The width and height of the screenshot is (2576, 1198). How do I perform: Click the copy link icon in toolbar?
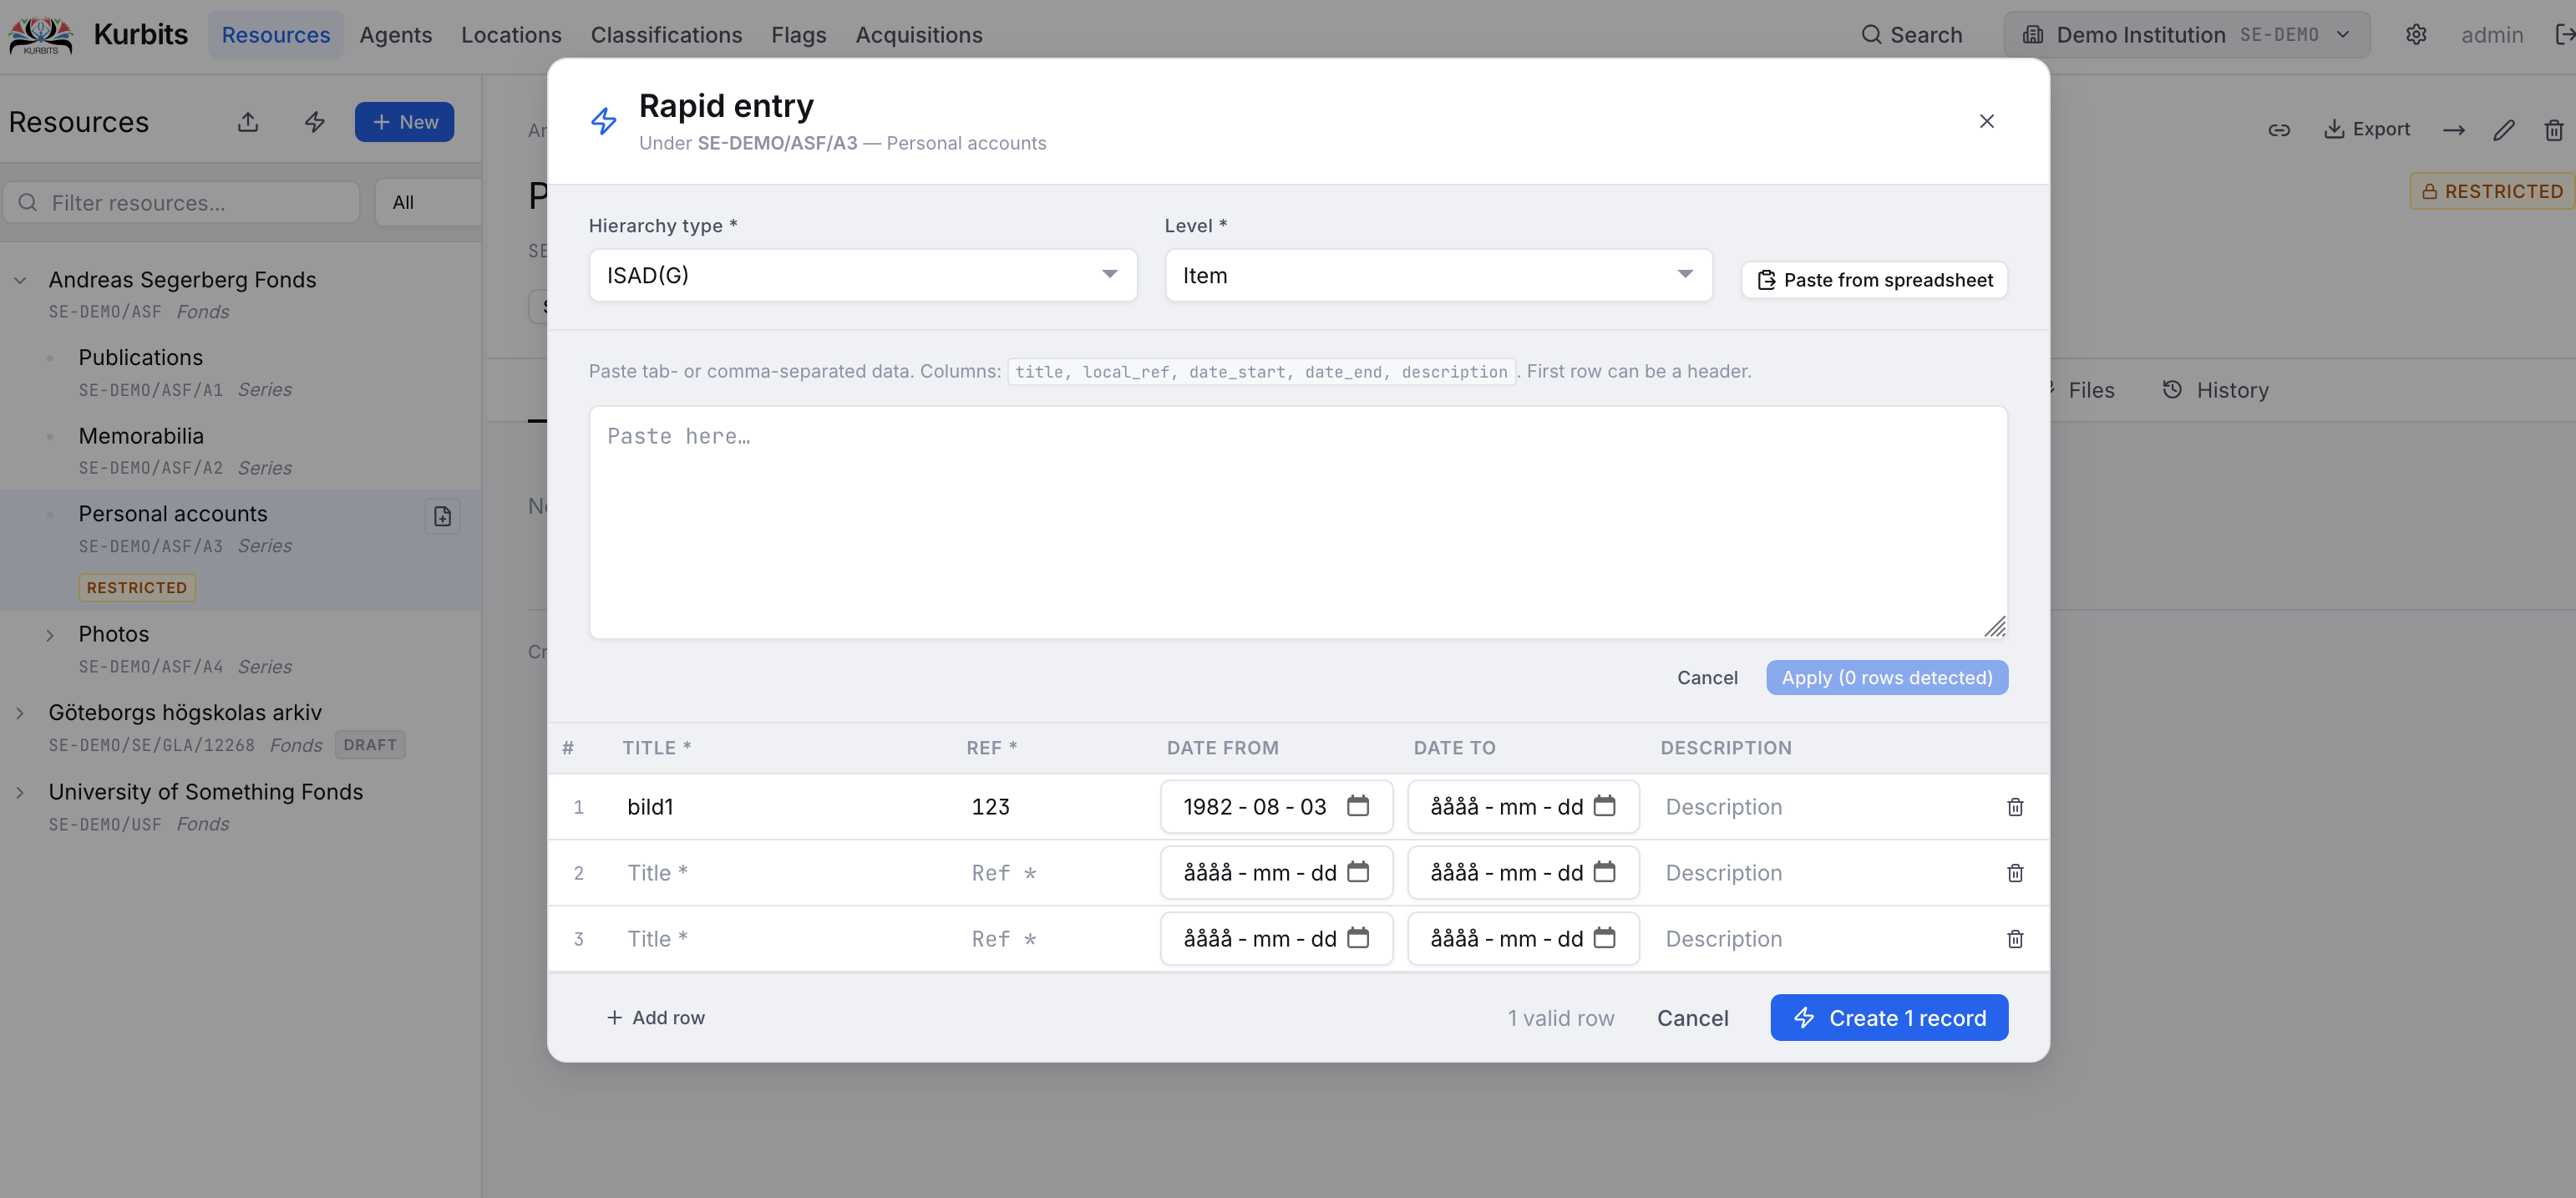coord(2279,129)
